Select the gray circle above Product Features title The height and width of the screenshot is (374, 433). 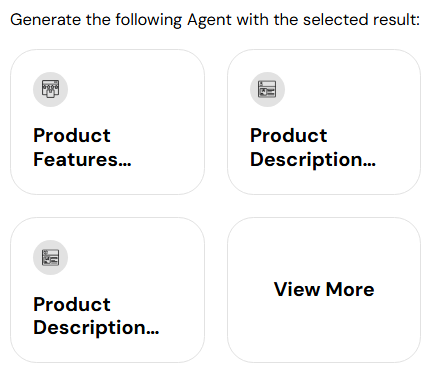click(50, 89)
